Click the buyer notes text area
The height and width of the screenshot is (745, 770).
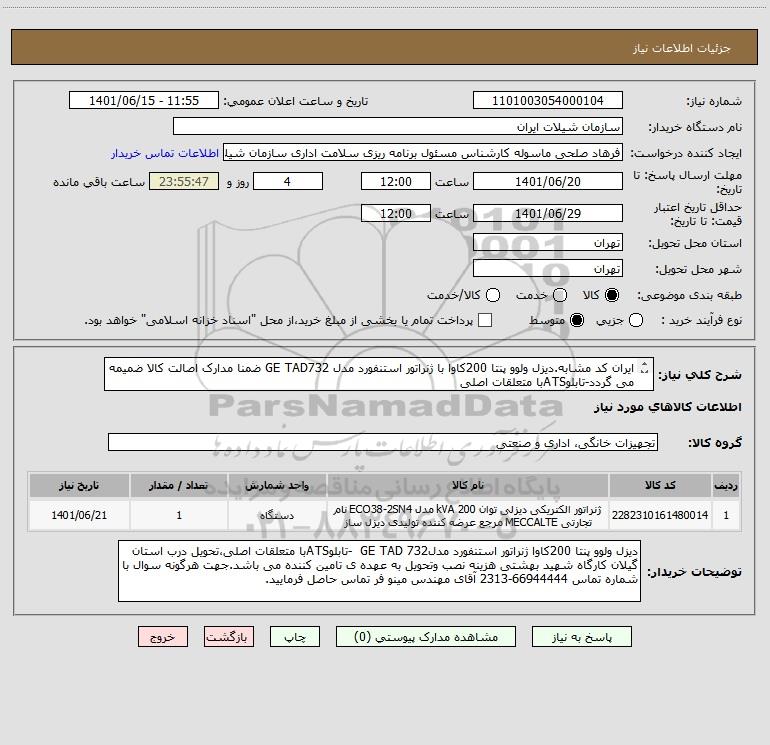[x=379, y=571]
